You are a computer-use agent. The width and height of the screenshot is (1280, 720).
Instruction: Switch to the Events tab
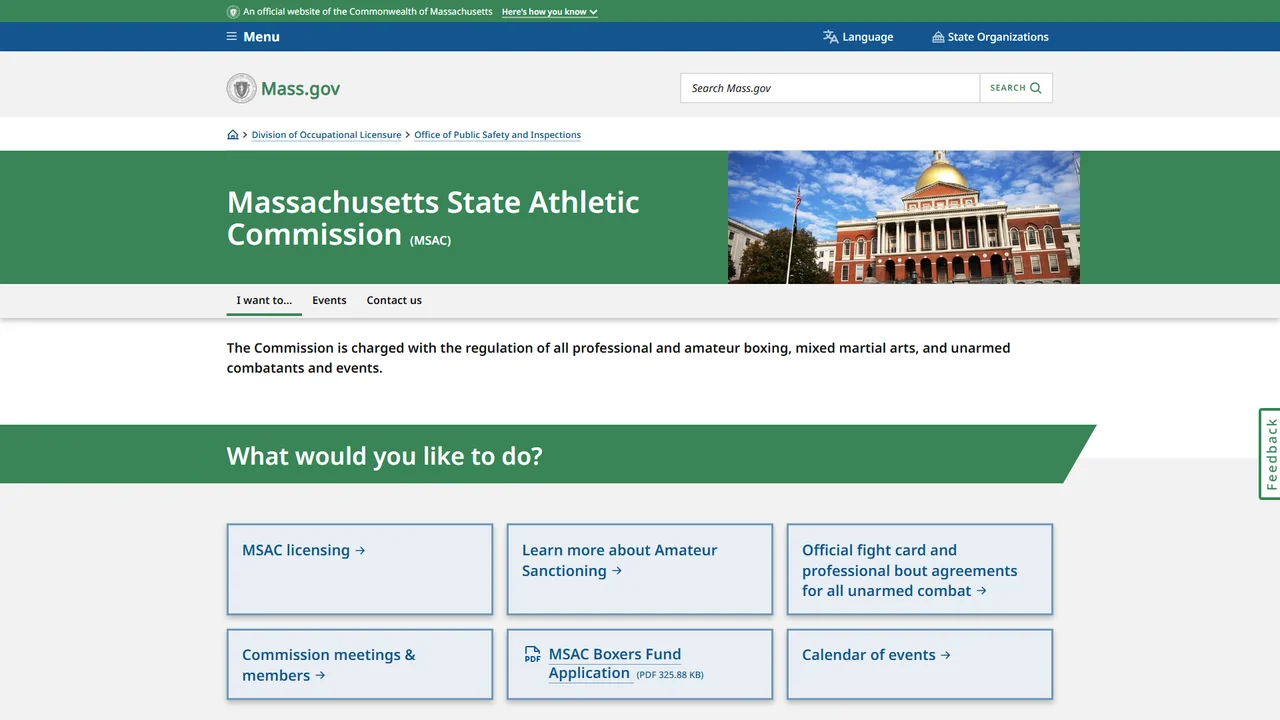[x=329, y=300]
